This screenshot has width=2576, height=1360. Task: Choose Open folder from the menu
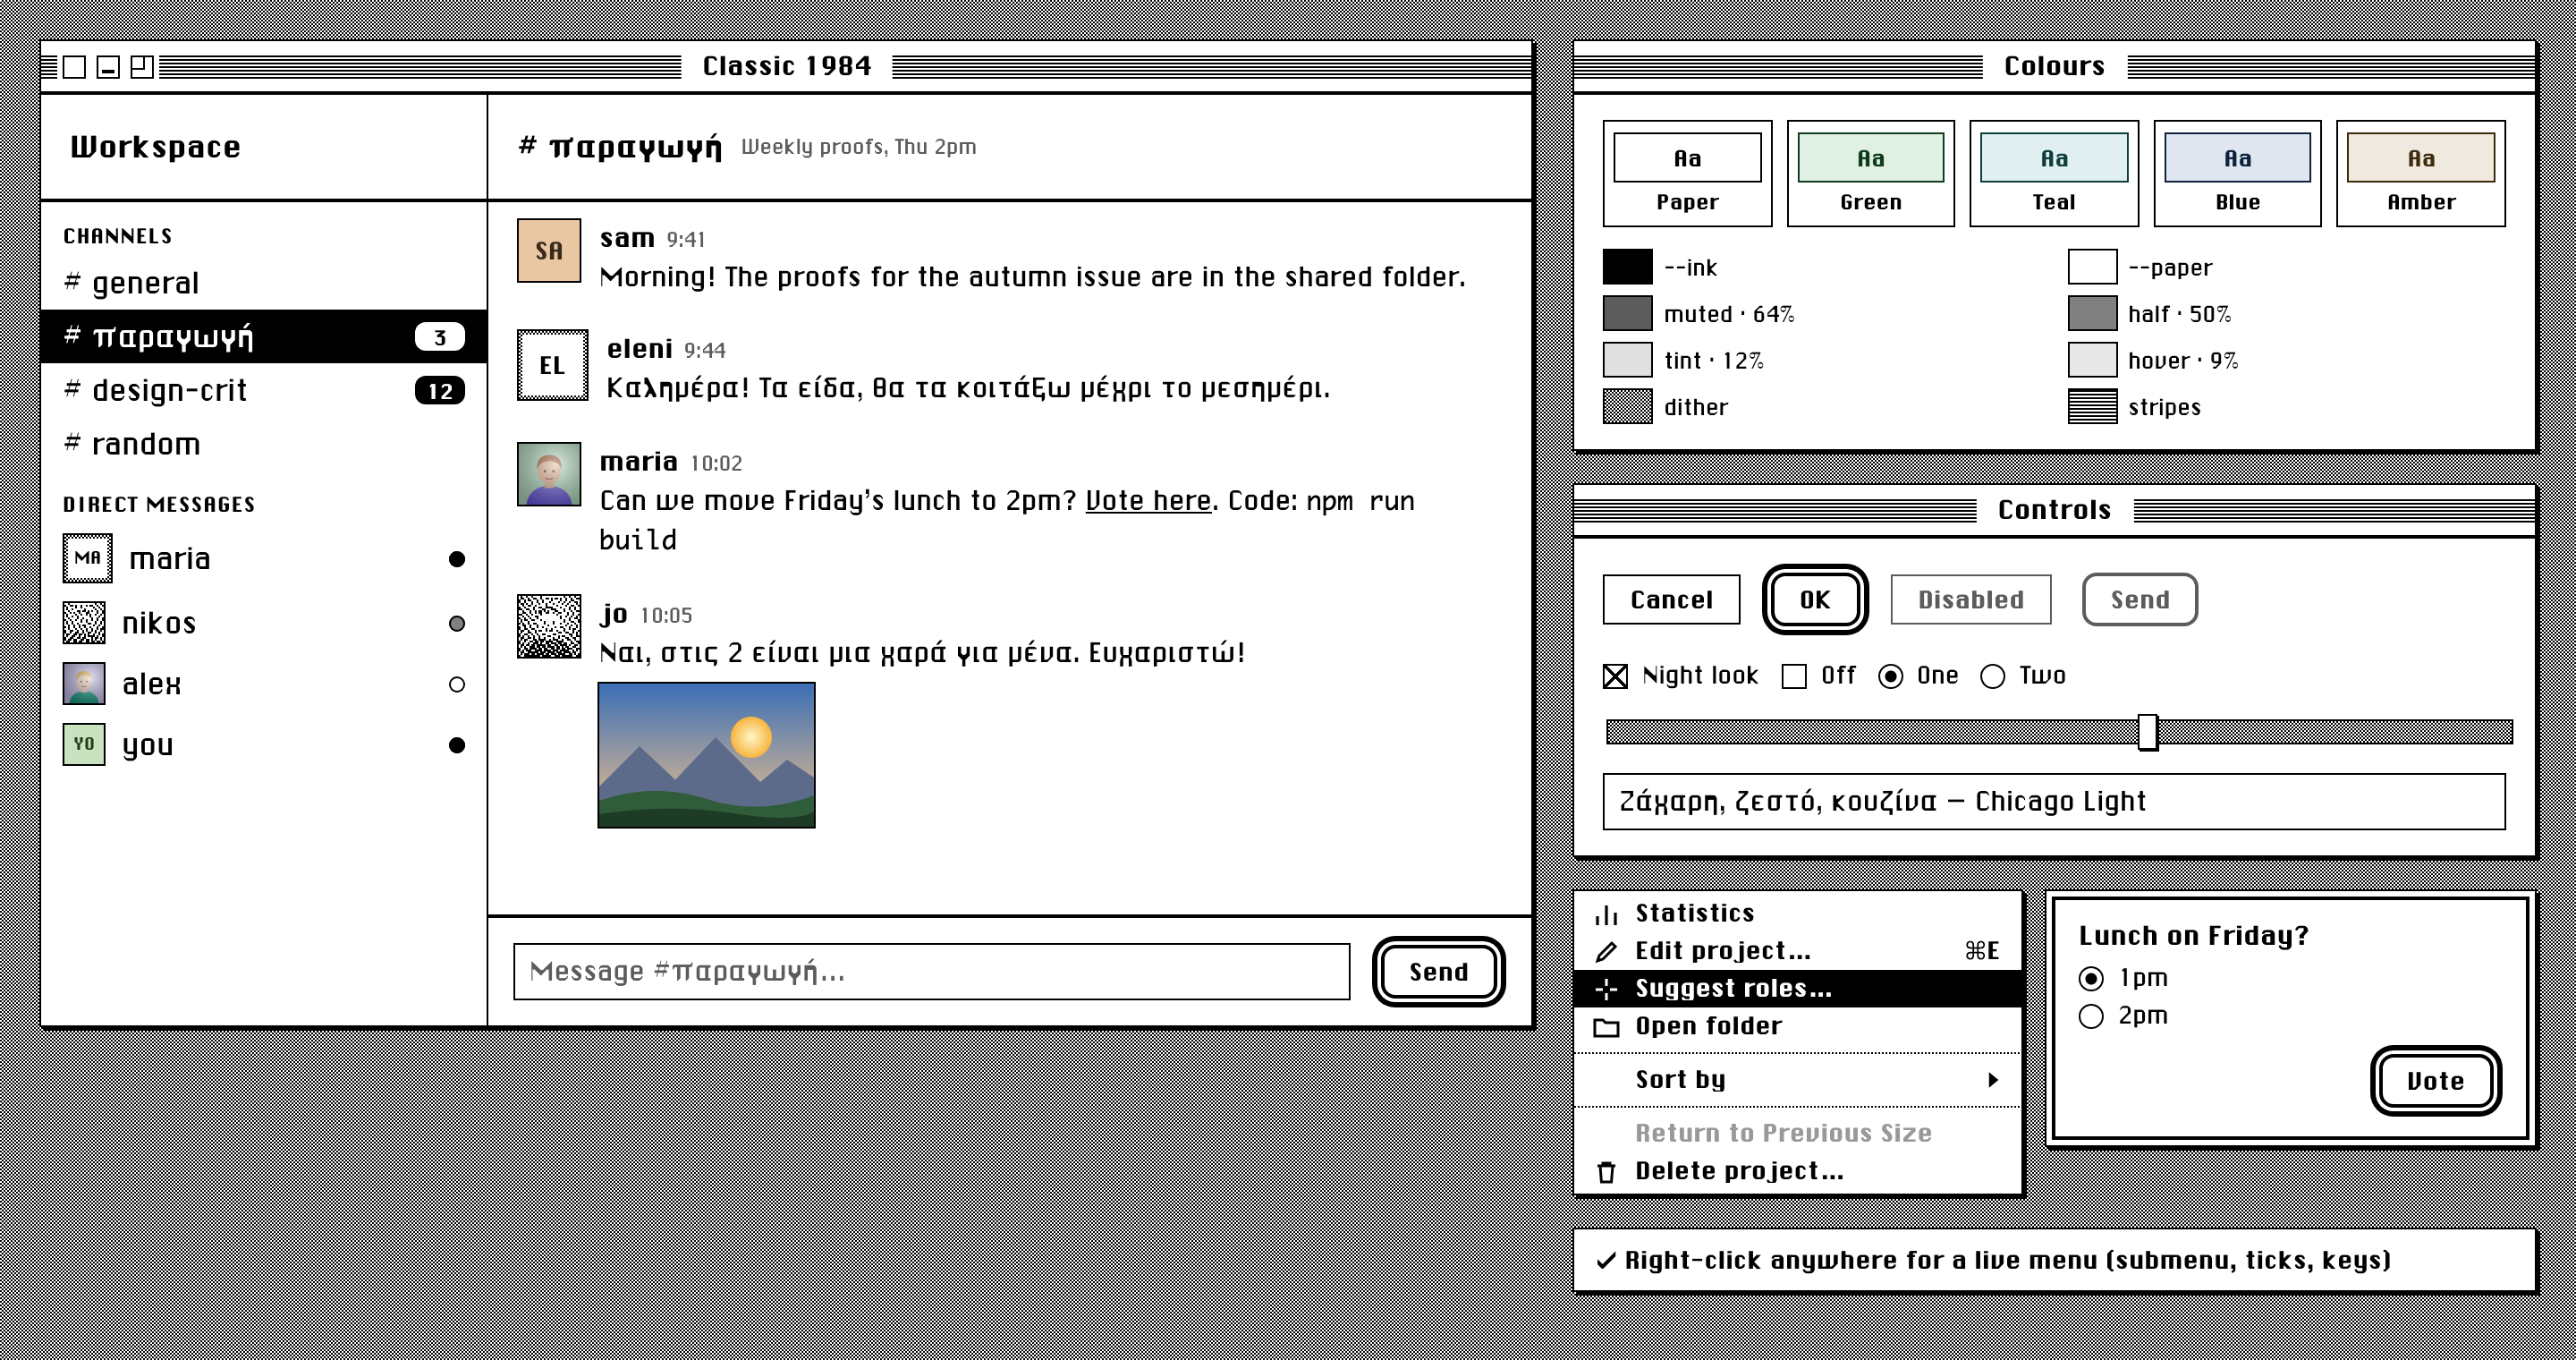coord(1798,1027)
